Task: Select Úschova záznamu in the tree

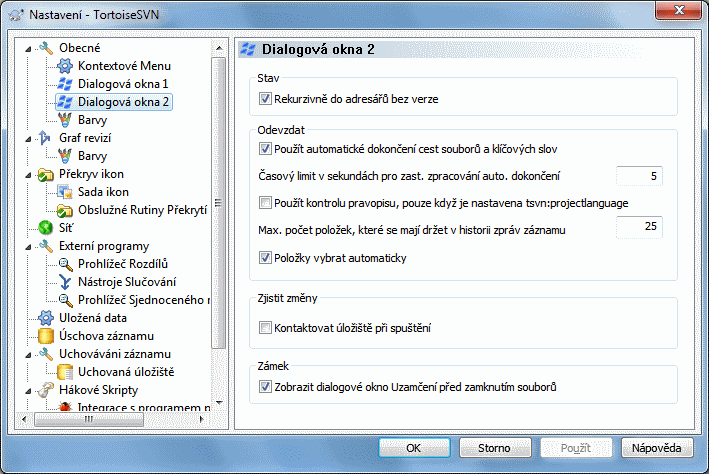Action: pyautogui.click(x=106, y=336)
